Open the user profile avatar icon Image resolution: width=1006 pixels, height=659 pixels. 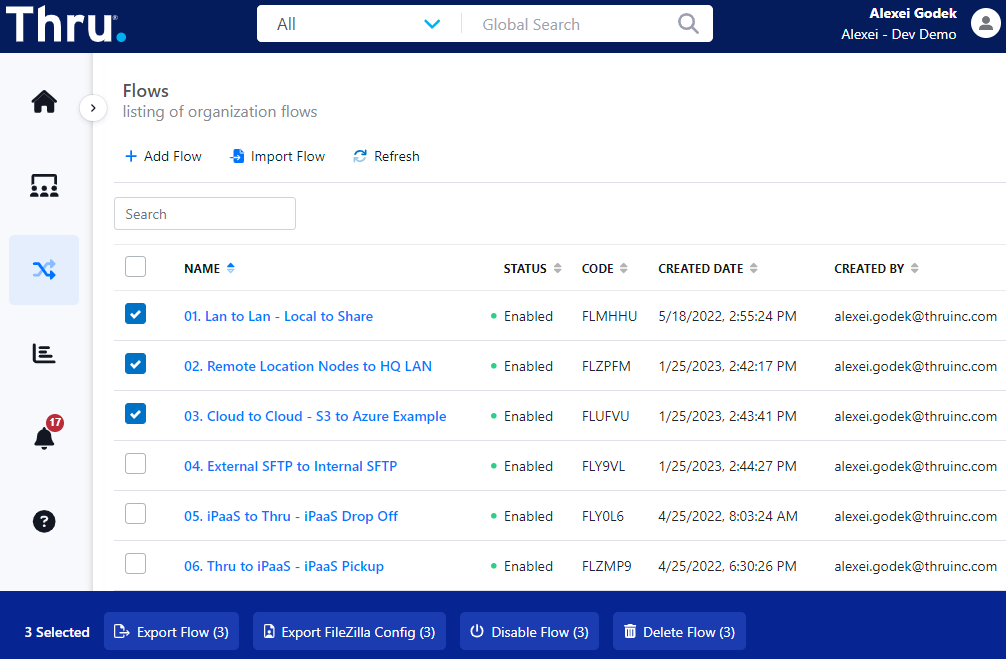pyautogui.click(x=986, y=24)
